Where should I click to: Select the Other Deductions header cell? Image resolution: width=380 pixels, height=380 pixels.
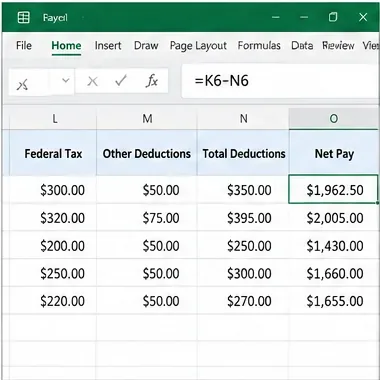147,153
